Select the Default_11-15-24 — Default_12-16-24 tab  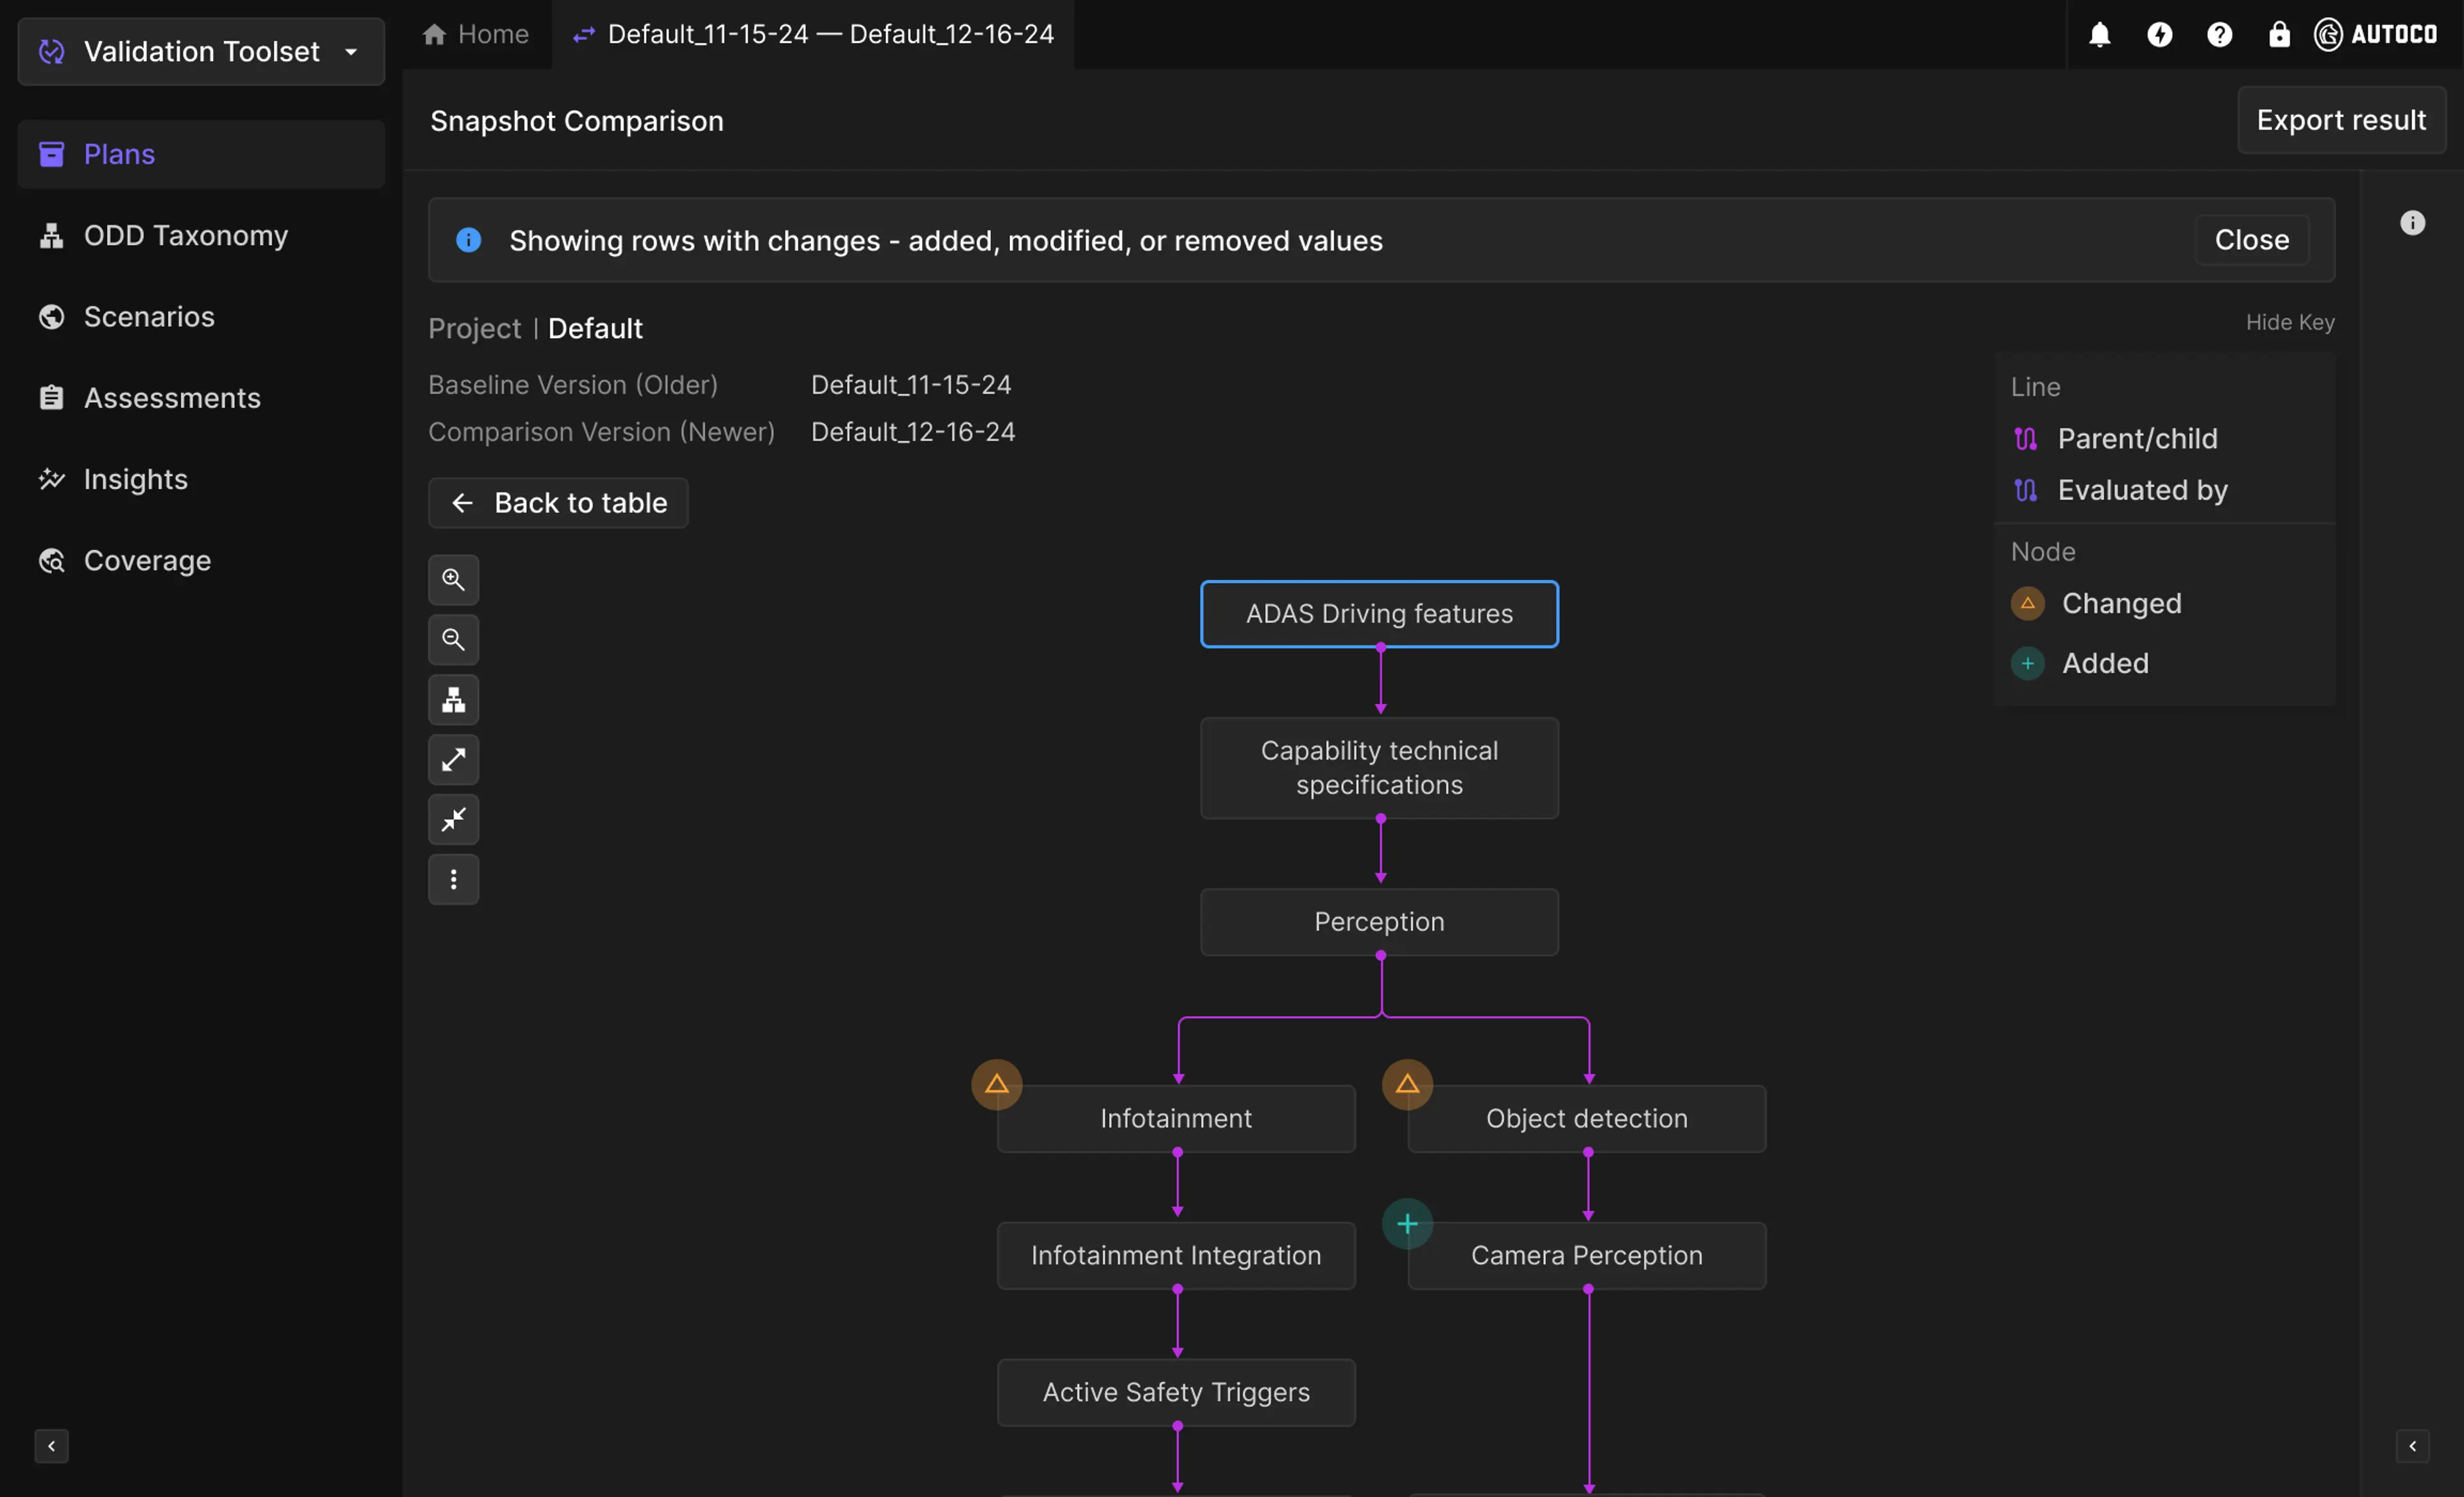[x=813, y=34]
